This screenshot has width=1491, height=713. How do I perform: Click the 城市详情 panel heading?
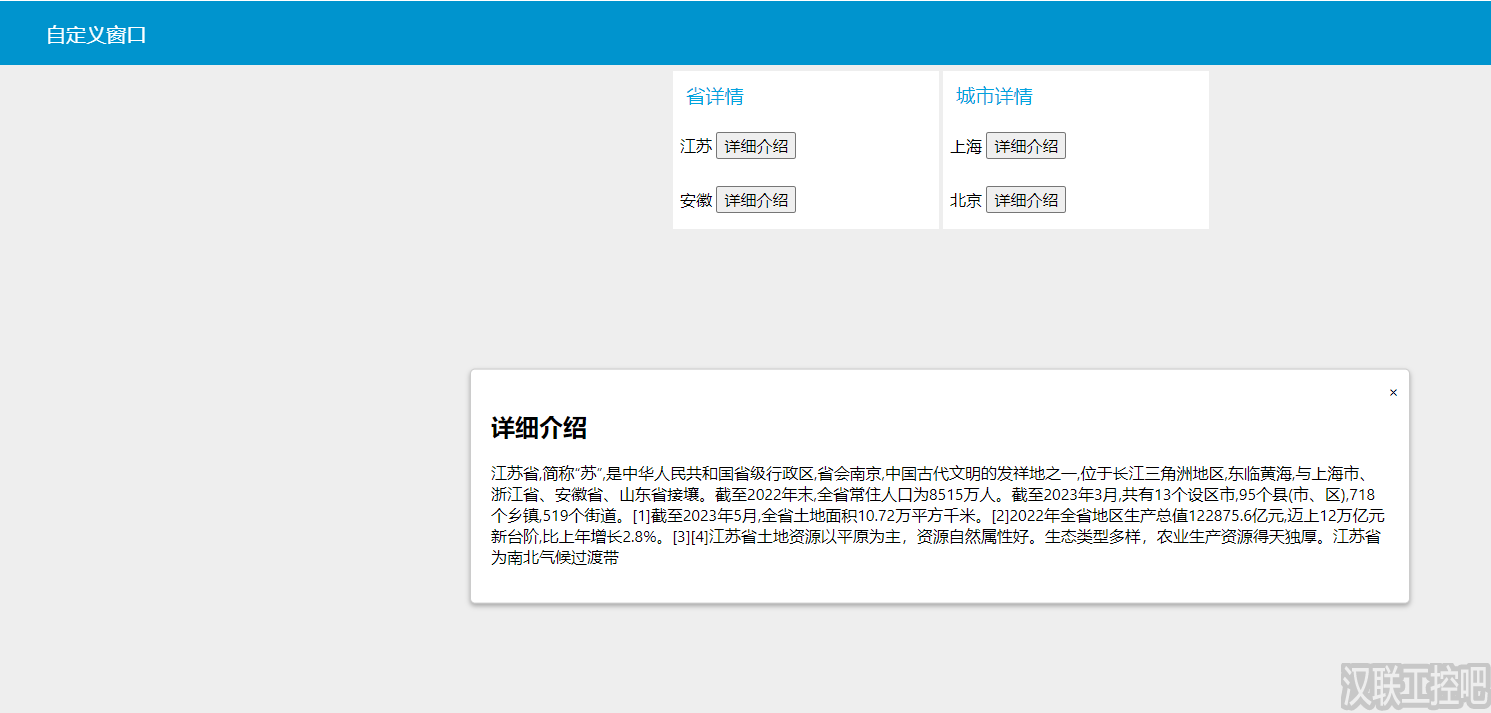coord(994,95)
